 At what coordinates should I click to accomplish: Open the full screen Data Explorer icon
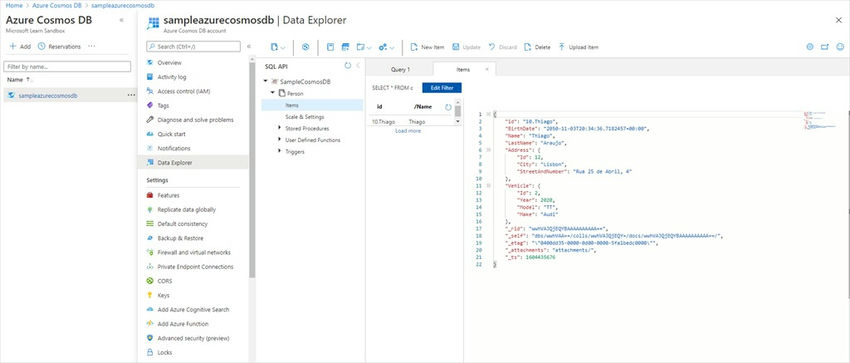825,47
